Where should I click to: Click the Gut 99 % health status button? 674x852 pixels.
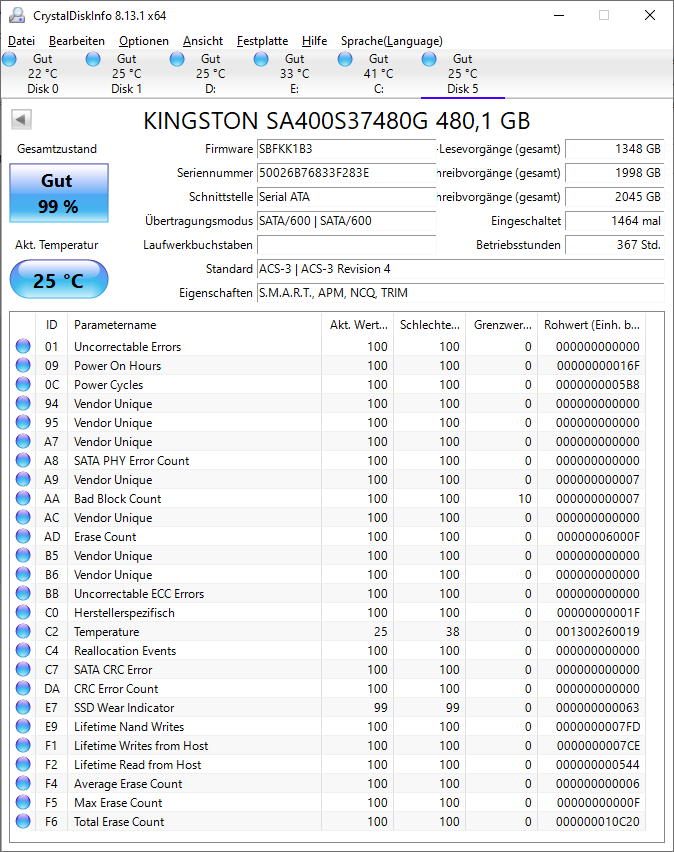[59, 193]
